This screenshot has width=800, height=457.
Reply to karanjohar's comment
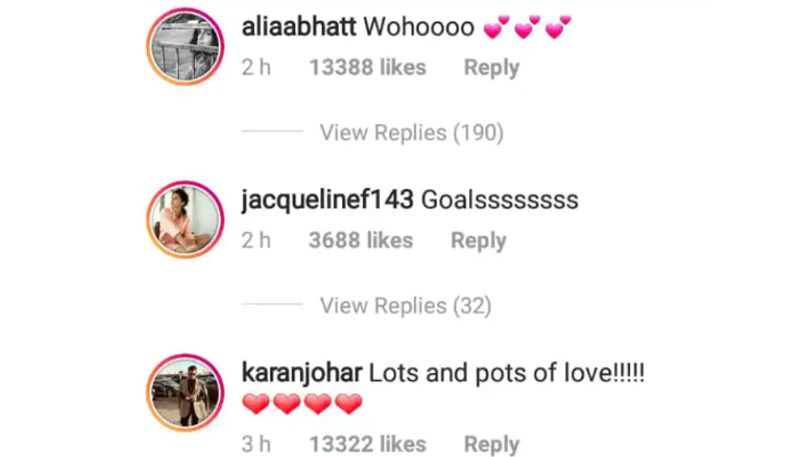point(491,444)
